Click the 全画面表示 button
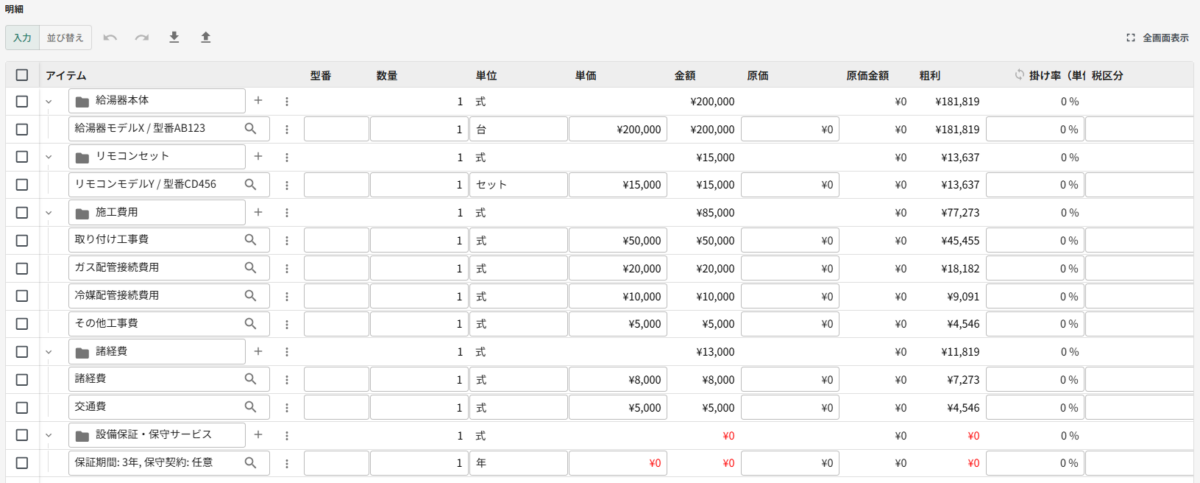1200x483 pixels. pyautogui.click(x=1158, y=38)
